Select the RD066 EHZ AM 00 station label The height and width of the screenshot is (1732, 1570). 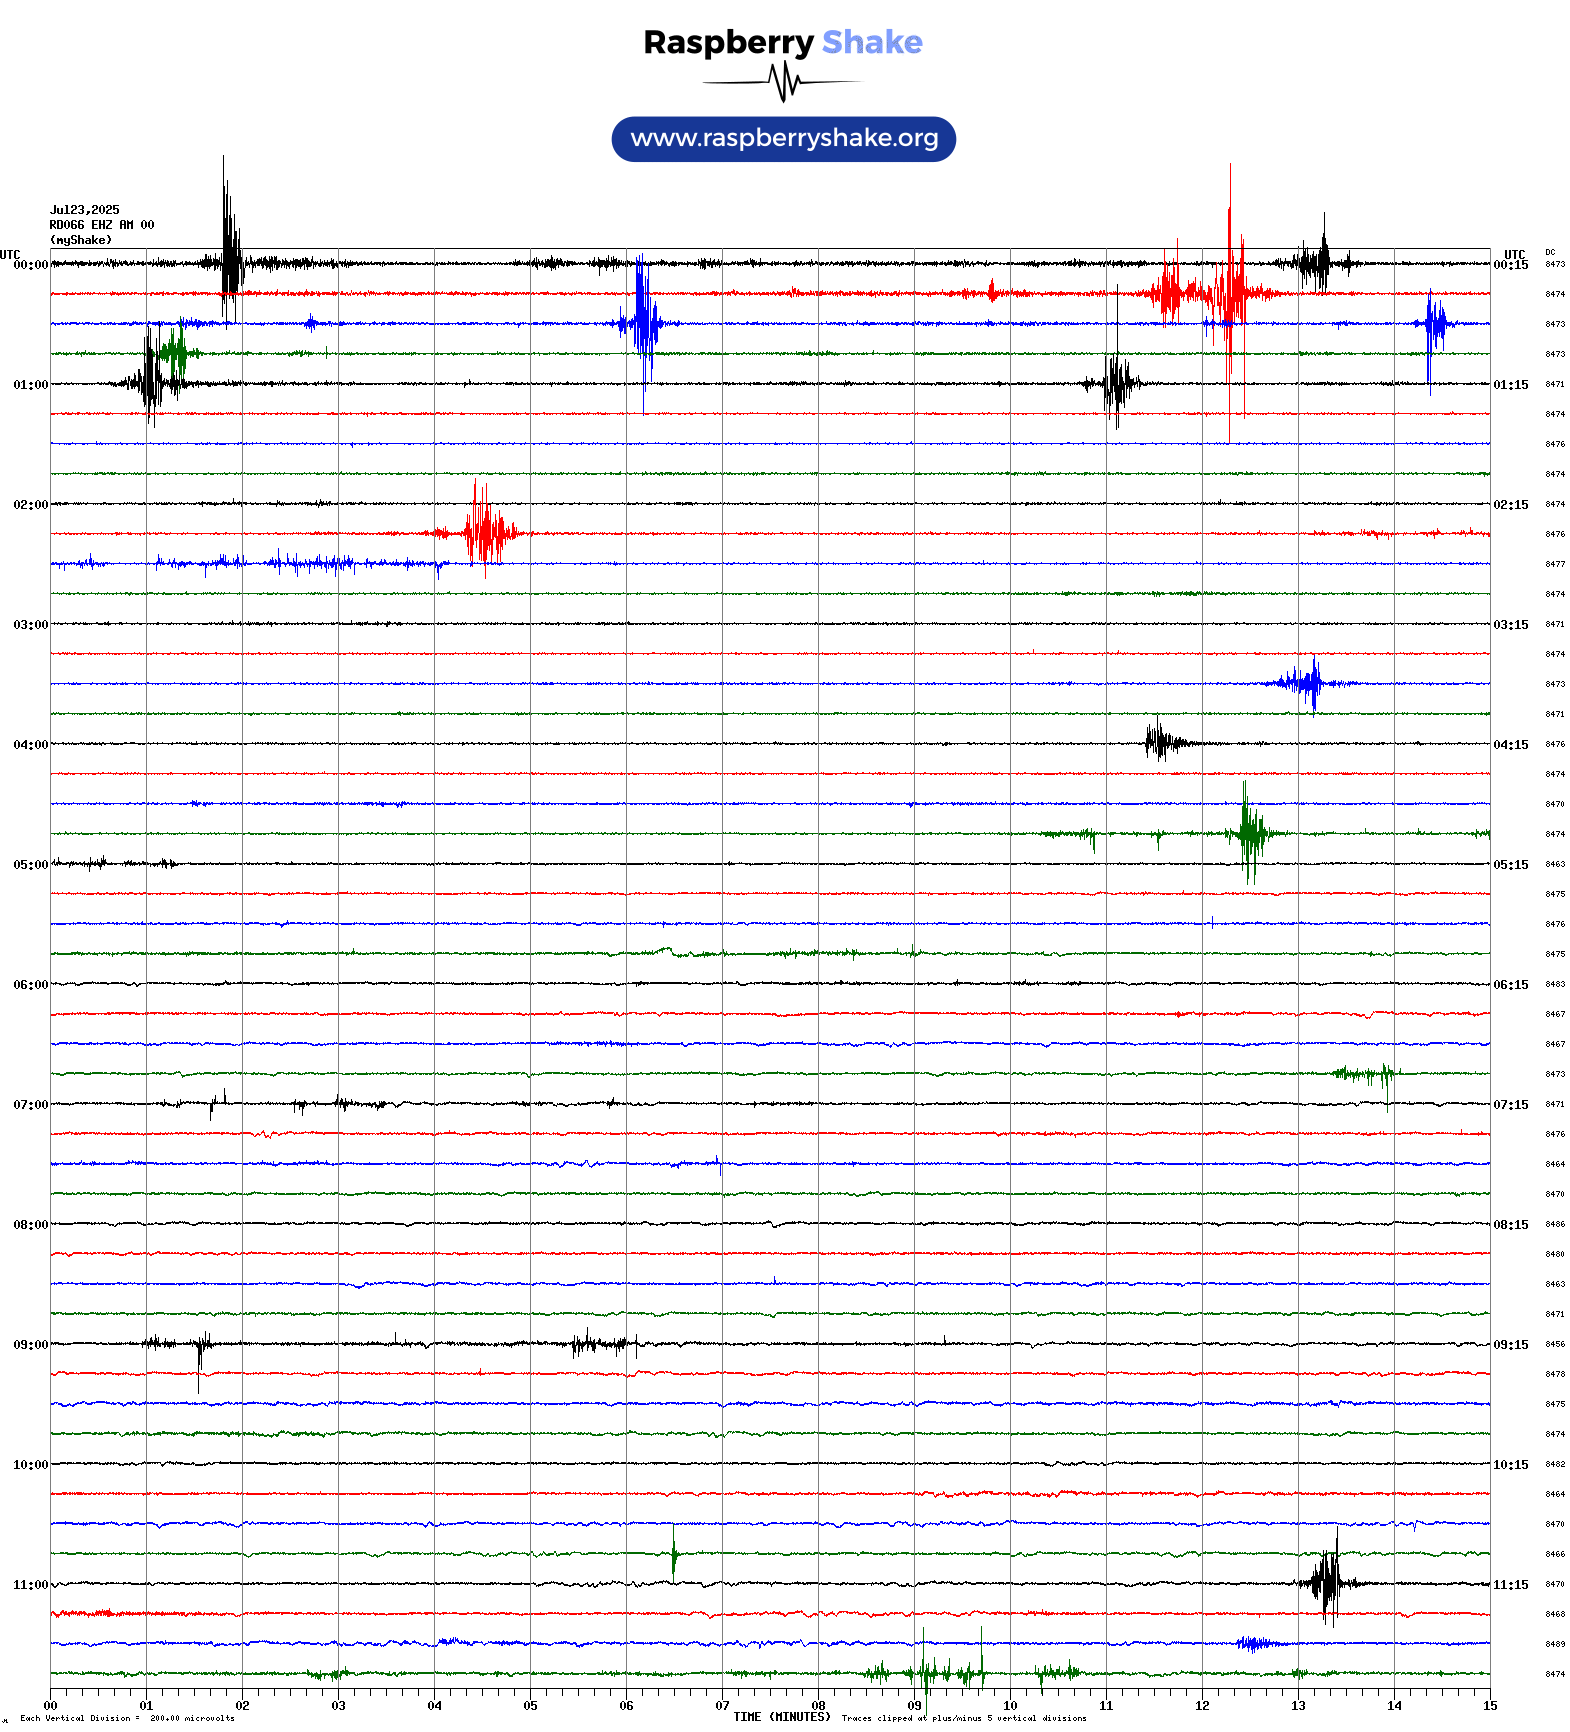click(102, 225)
